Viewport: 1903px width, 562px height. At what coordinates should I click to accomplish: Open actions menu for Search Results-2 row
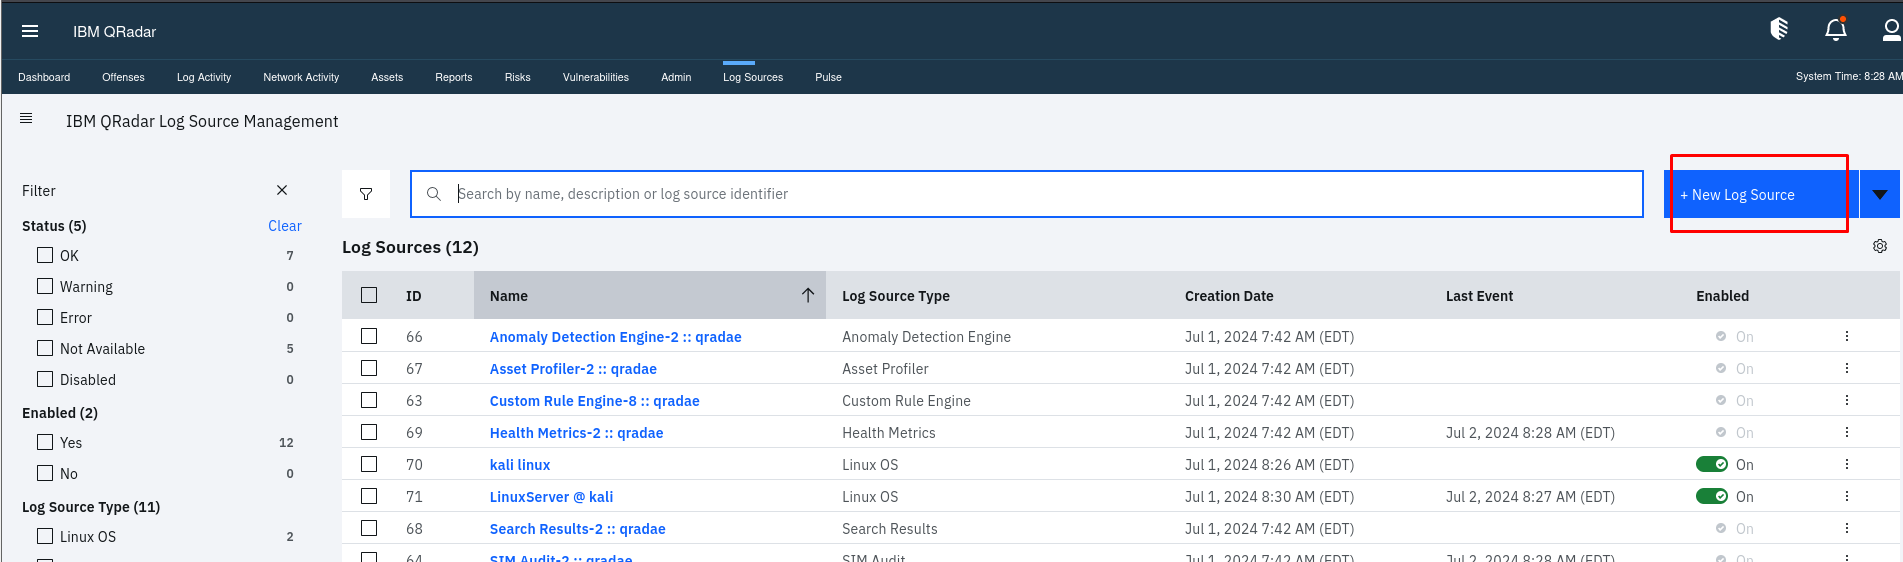tap(1847, 528)
